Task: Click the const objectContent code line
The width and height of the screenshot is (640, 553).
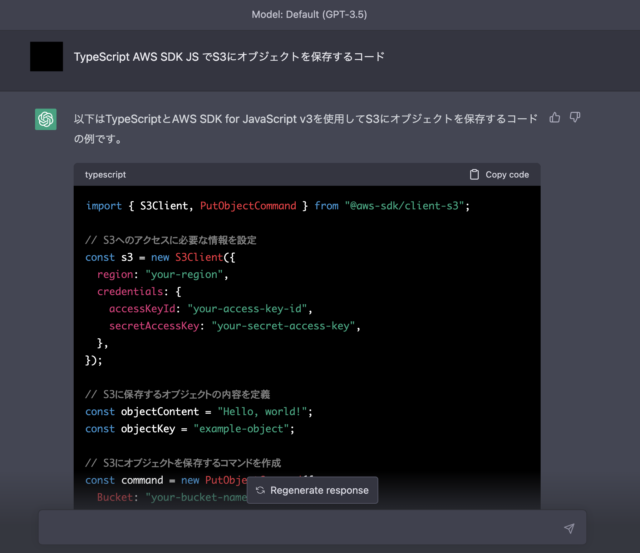Action: [199, 411]
